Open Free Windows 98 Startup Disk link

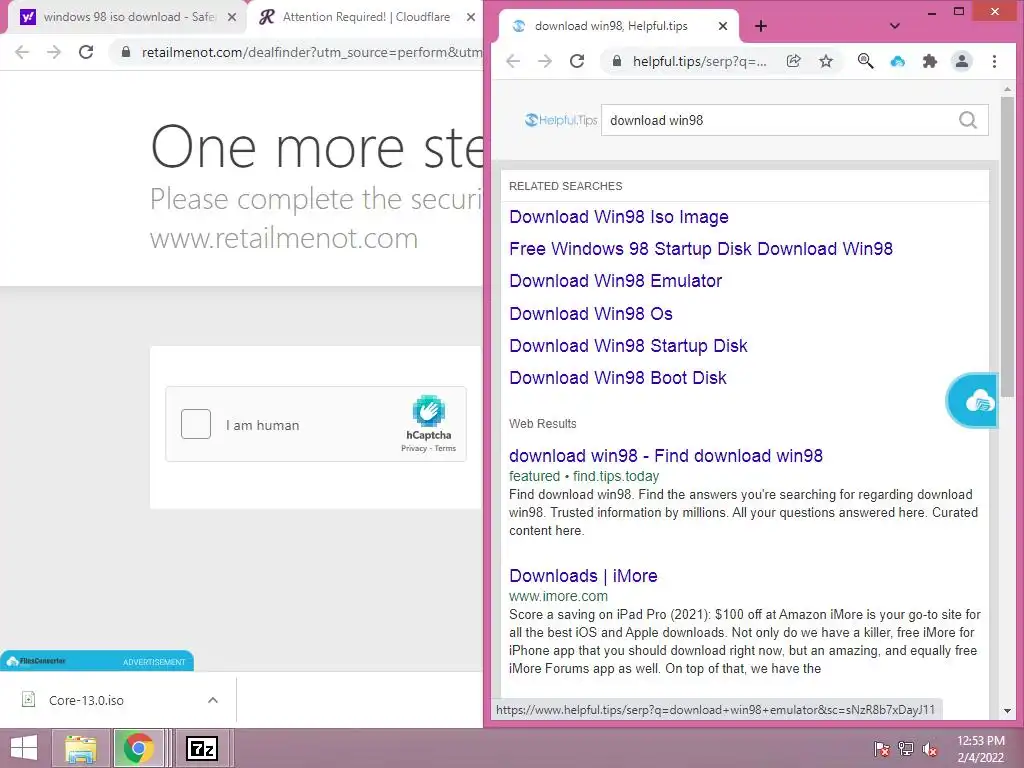pos(701,249)
